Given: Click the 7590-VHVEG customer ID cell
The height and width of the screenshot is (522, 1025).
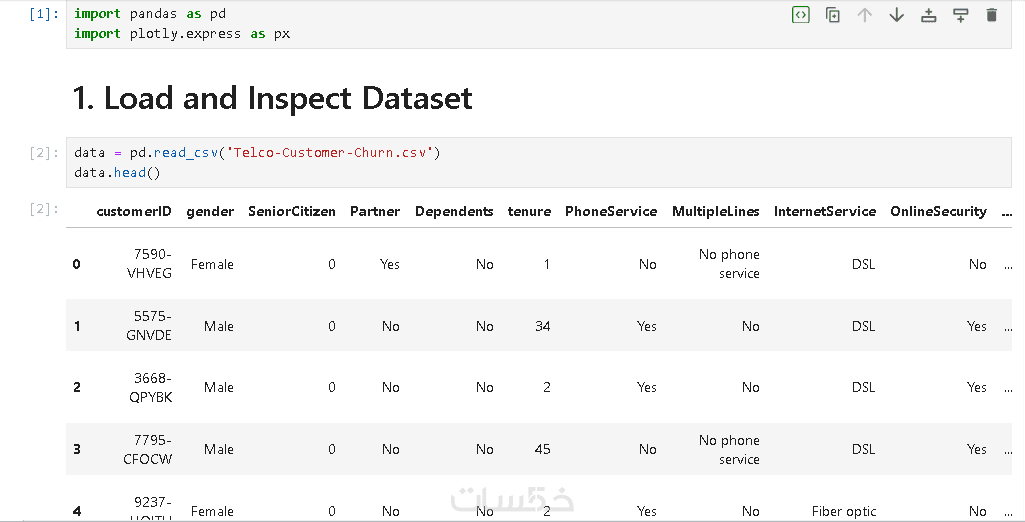Looking at the screenshot, I should [x=148, y=264].
